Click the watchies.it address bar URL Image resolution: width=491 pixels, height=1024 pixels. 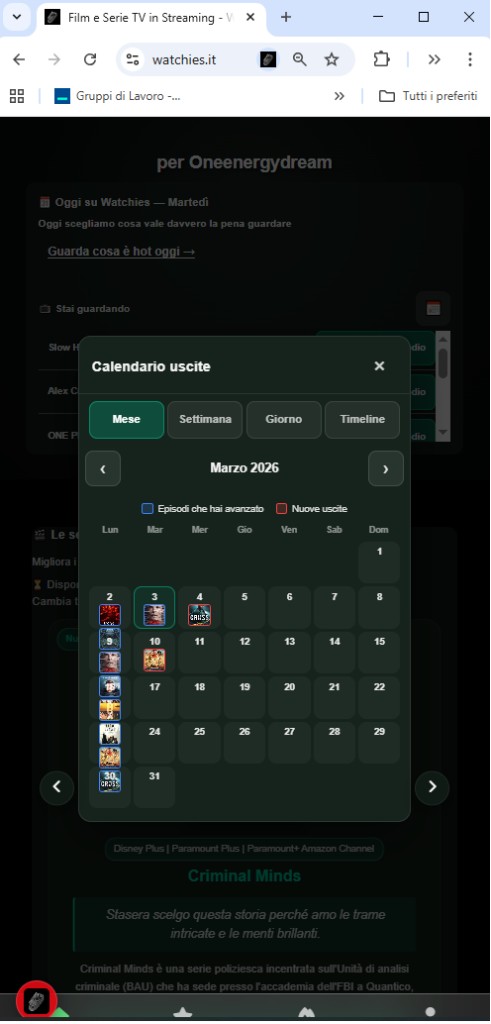click(184, 60)
